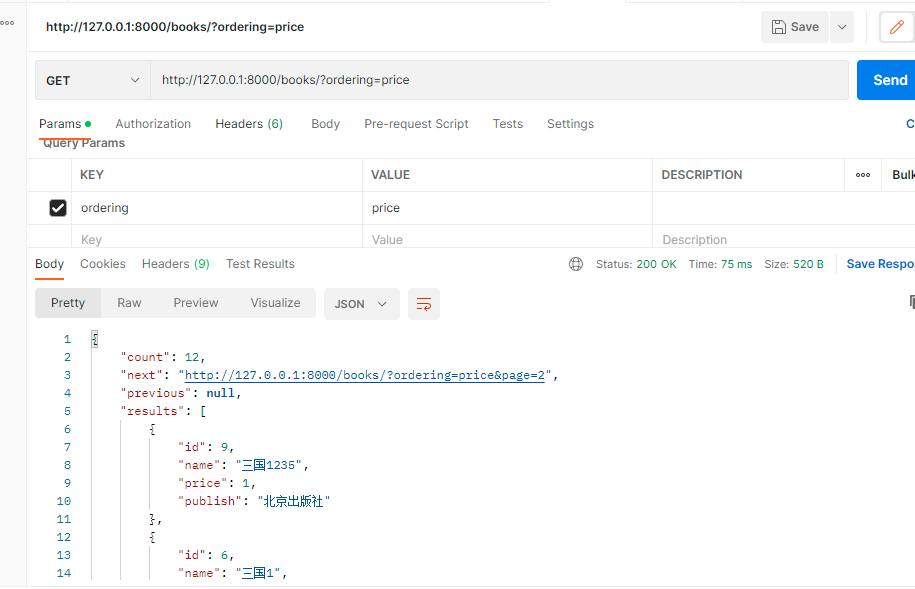This screenshot has height=589, width=915.
Task: Click the wrap lines icon in response toolbar
Action: [424, 304]
